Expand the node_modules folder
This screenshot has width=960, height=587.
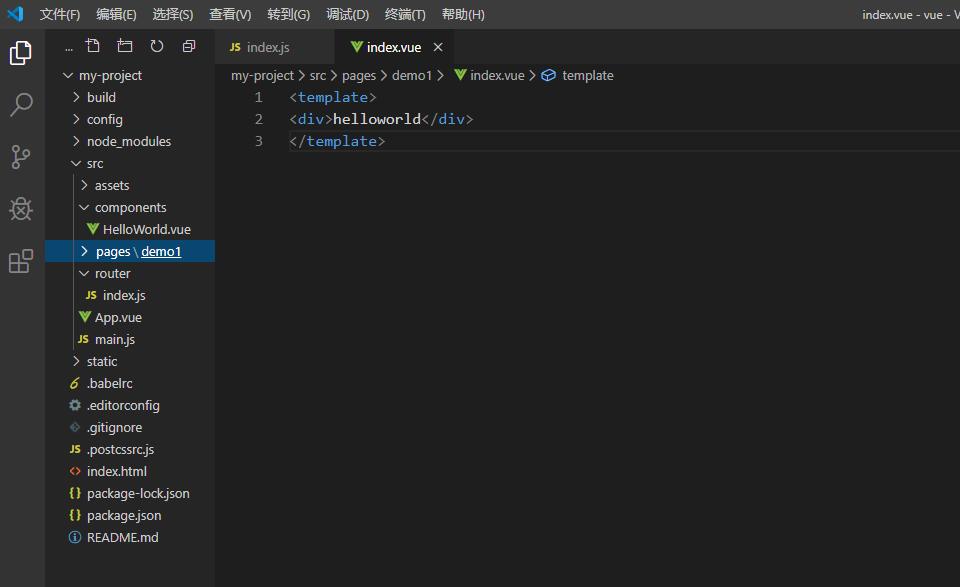tap(128, 141)
